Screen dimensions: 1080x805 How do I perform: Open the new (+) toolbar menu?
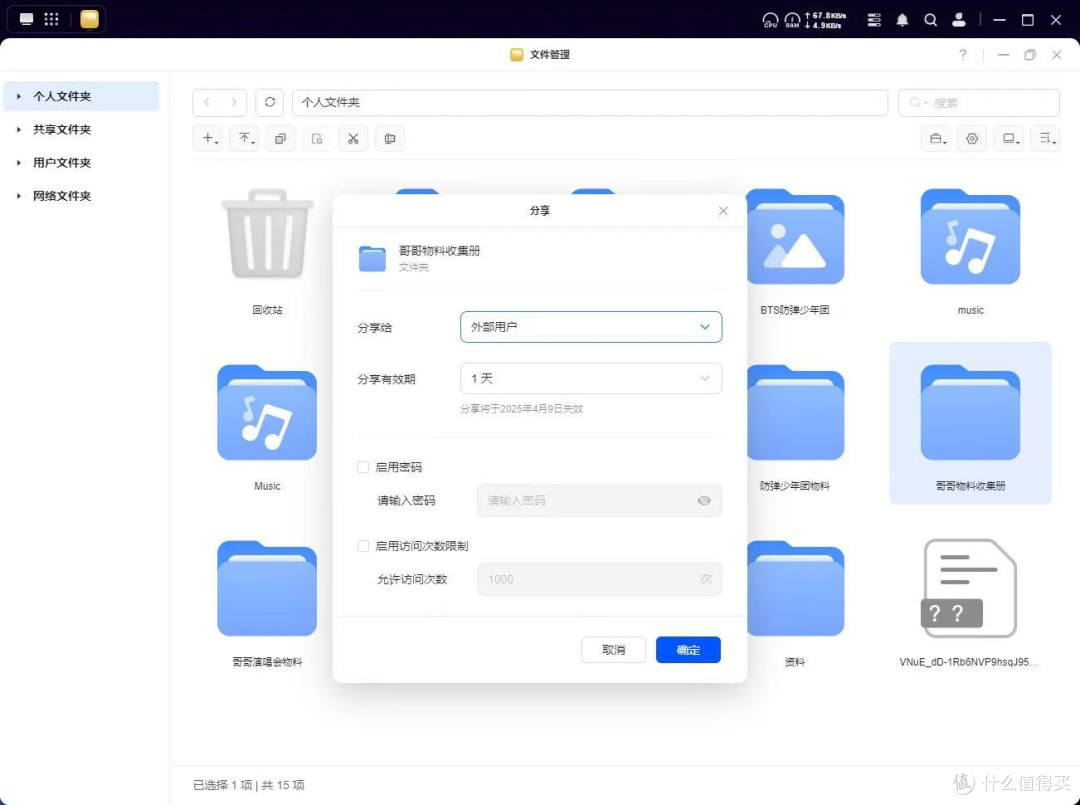point(209,138)
